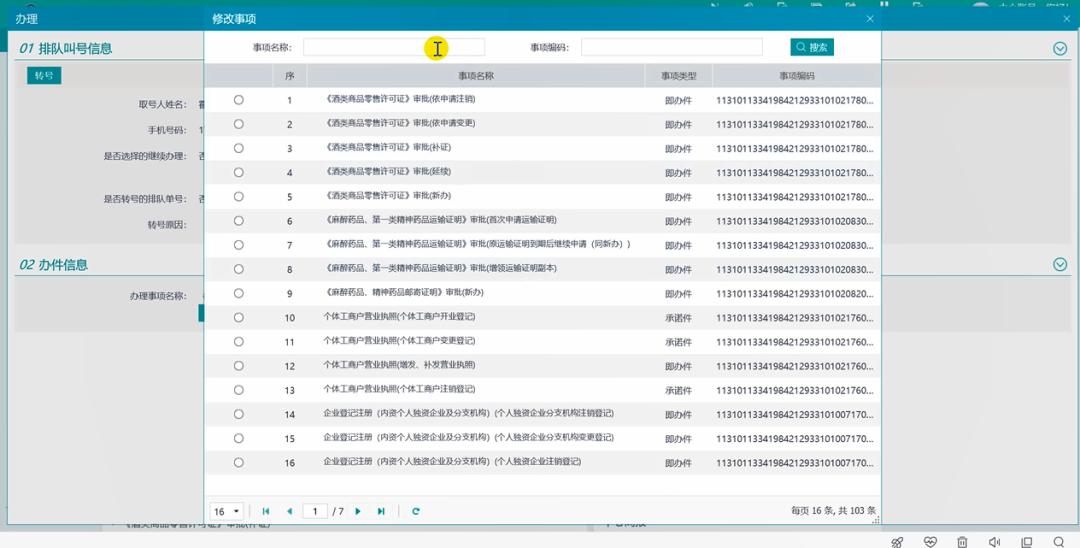Collapse the 01 排队叫号信息 section
The height and width of the screenshot is (548, 1080).
[x=1060, y=48]
